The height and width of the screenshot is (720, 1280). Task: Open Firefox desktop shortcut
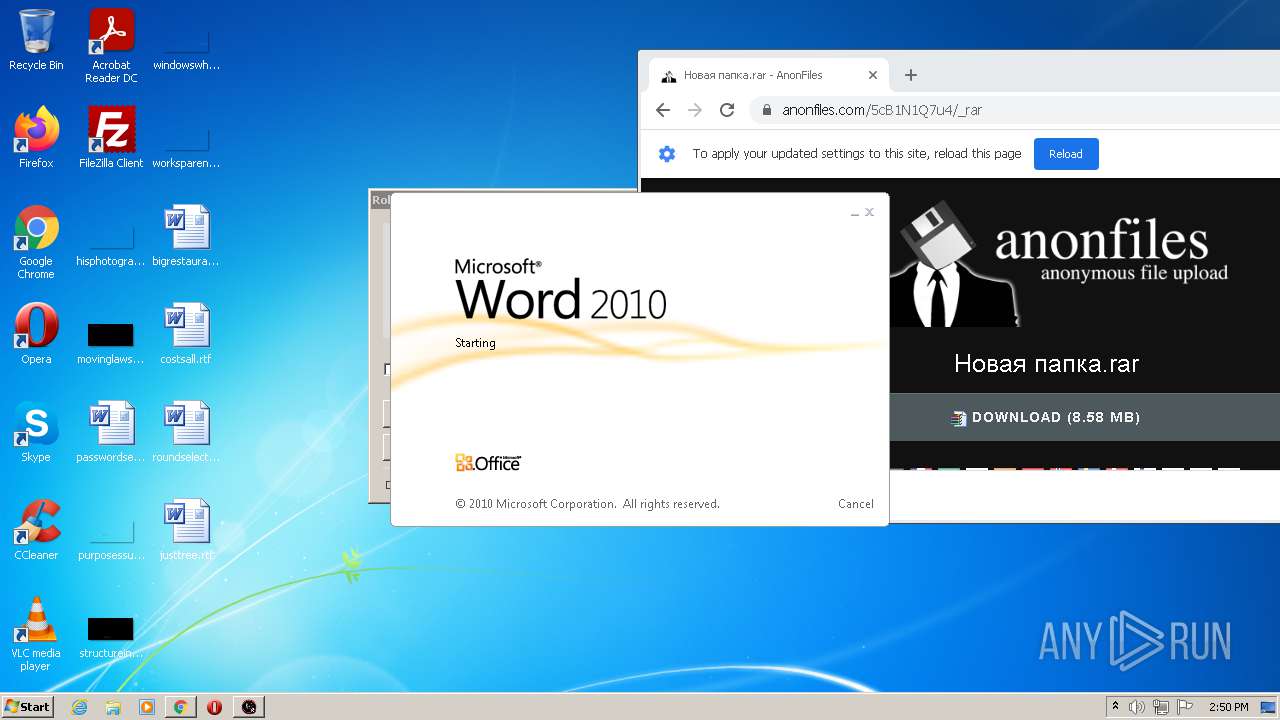36,138
